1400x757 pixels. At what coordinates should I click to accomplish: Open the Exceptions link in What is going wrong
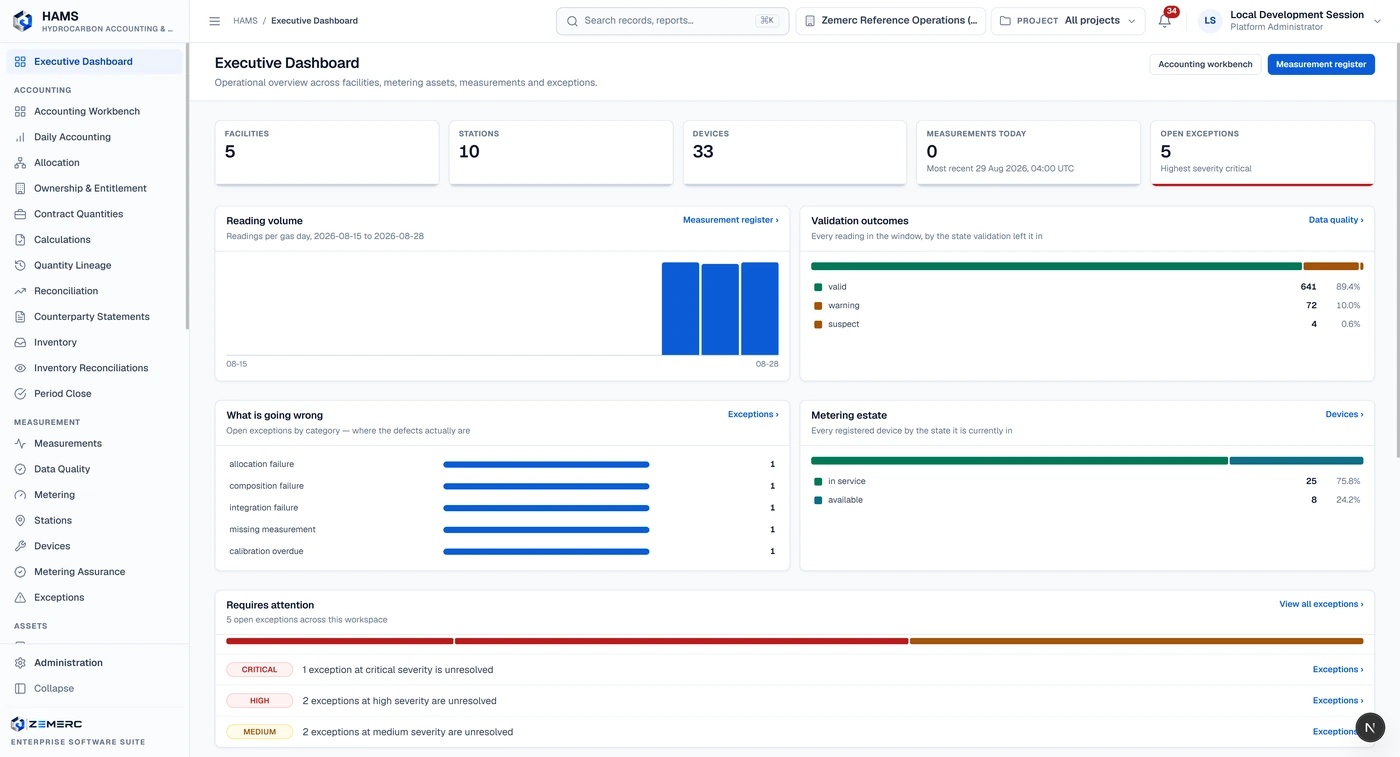pos(753,414)
